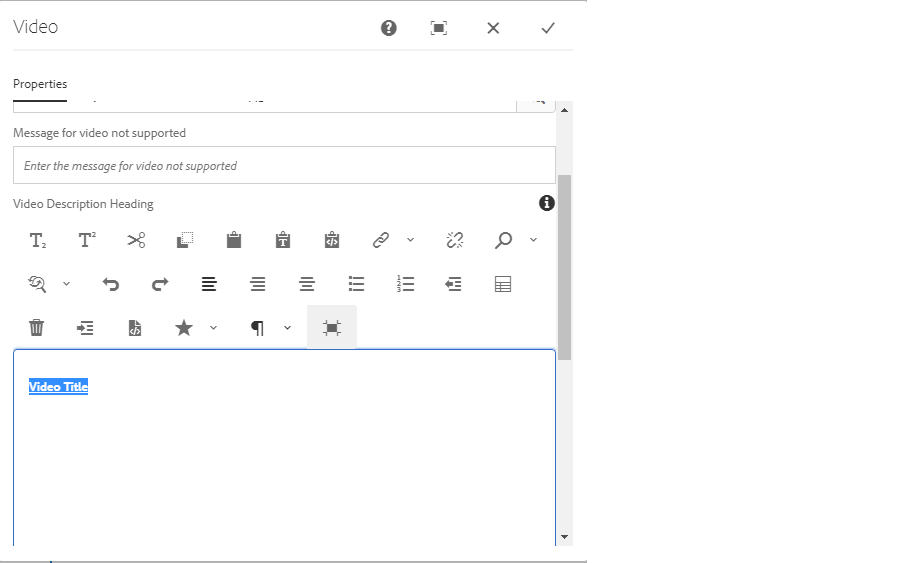
Task: Switch to the Properties tab
Action: 40,85
